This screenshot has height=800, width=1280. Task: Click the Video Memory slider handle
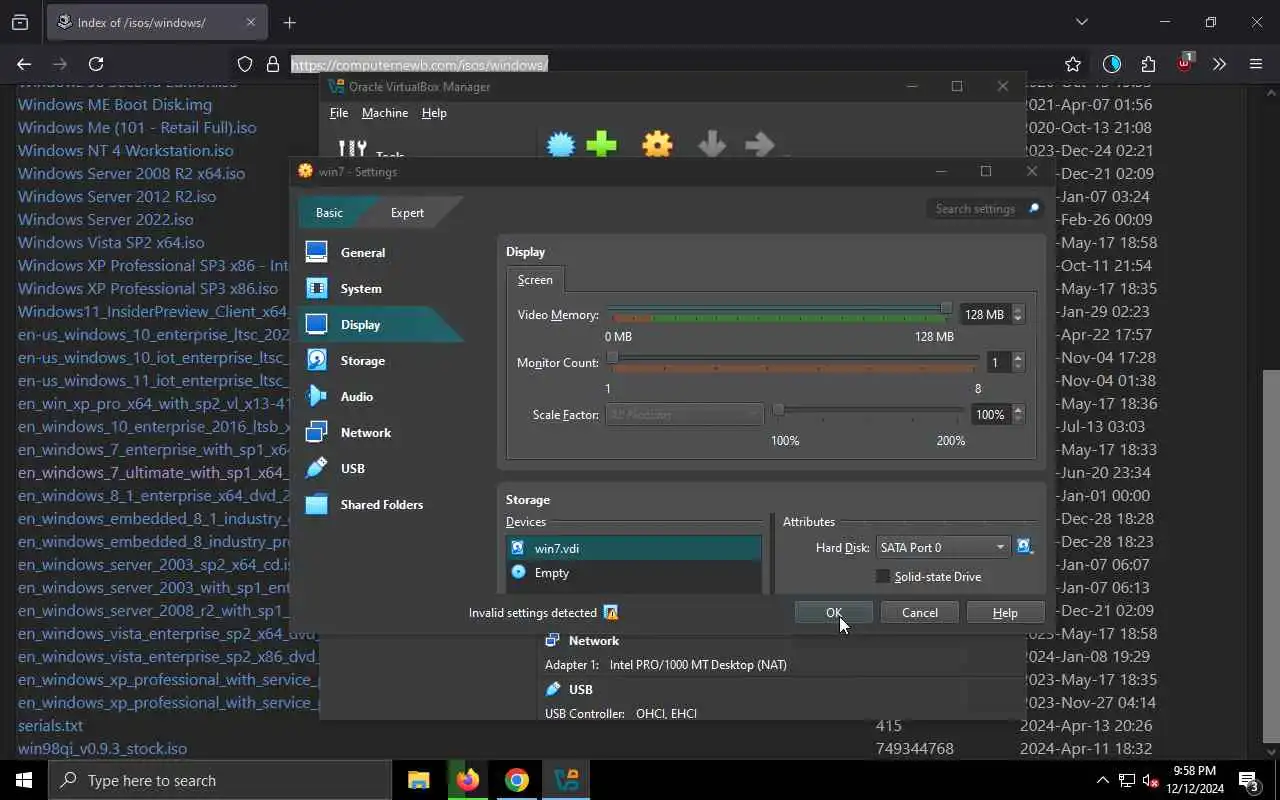pyautogui.click(x=945, y=309)
